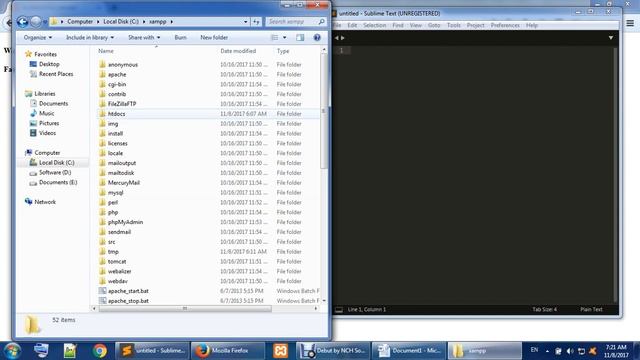640x360 pixels.
Task: Select Documents (E:) drive
Action: pos(53,182)
